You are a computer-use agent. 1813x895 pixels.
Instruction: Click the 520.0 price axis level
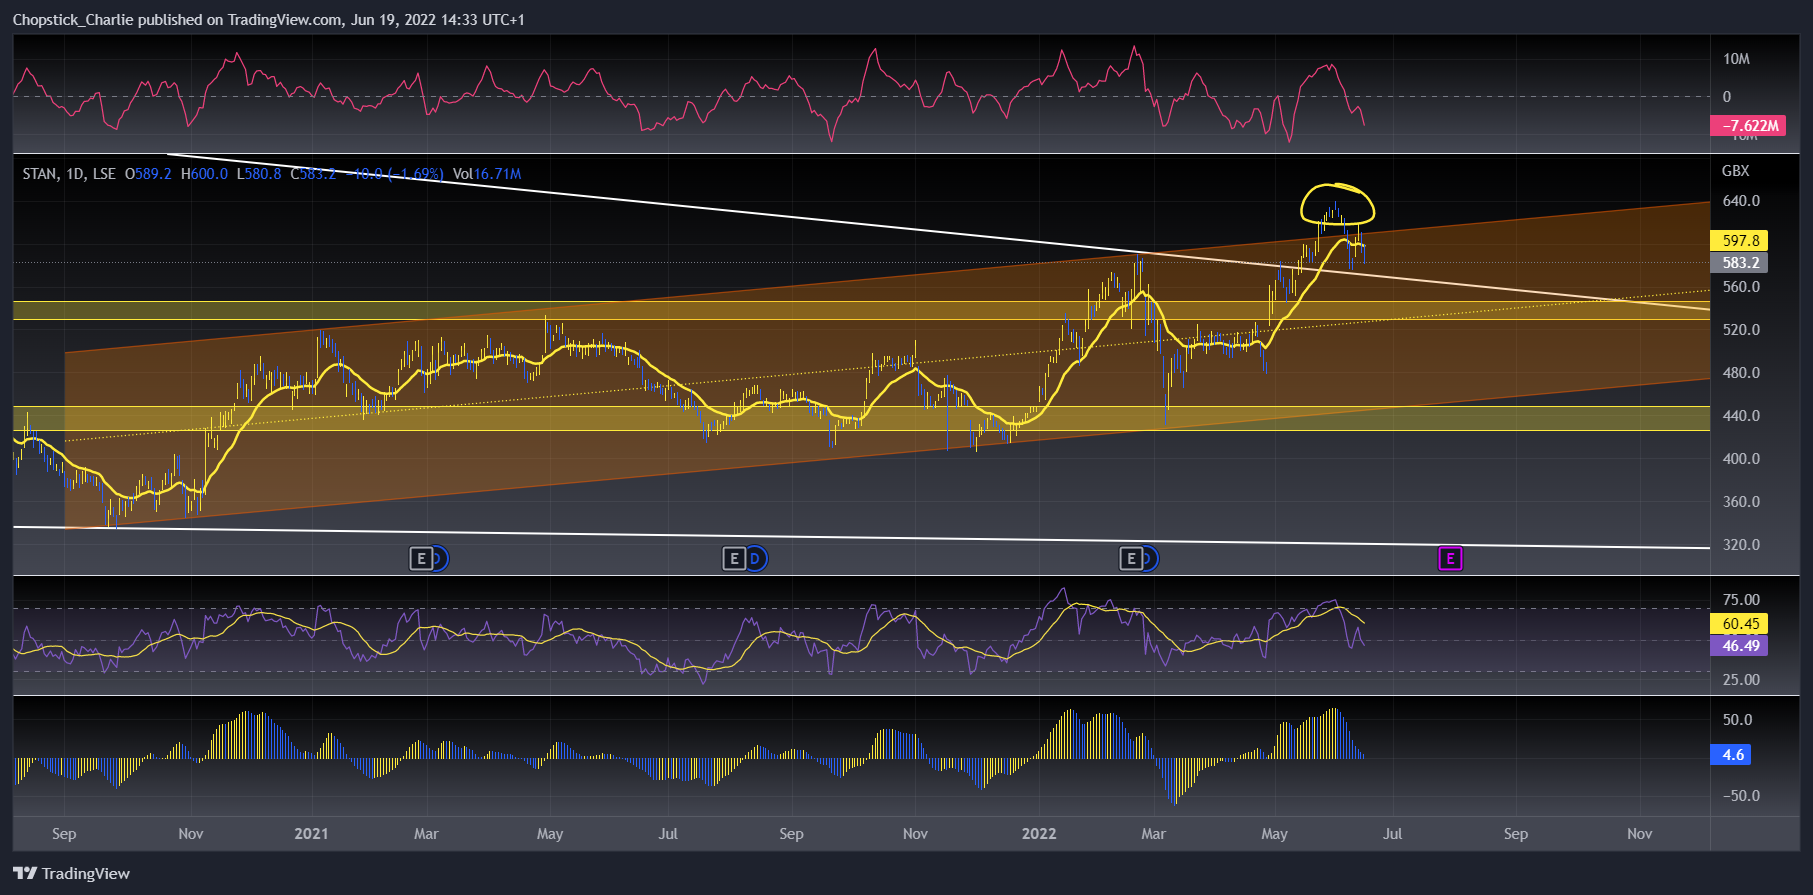tap(1741, 330)
